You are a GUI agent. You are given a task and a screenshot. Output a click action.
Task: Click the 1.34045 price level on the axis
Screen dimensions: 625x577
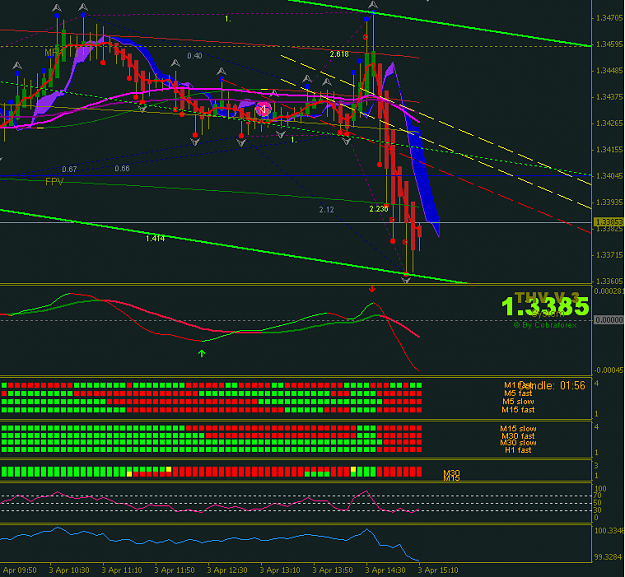[x=609, y=176]
